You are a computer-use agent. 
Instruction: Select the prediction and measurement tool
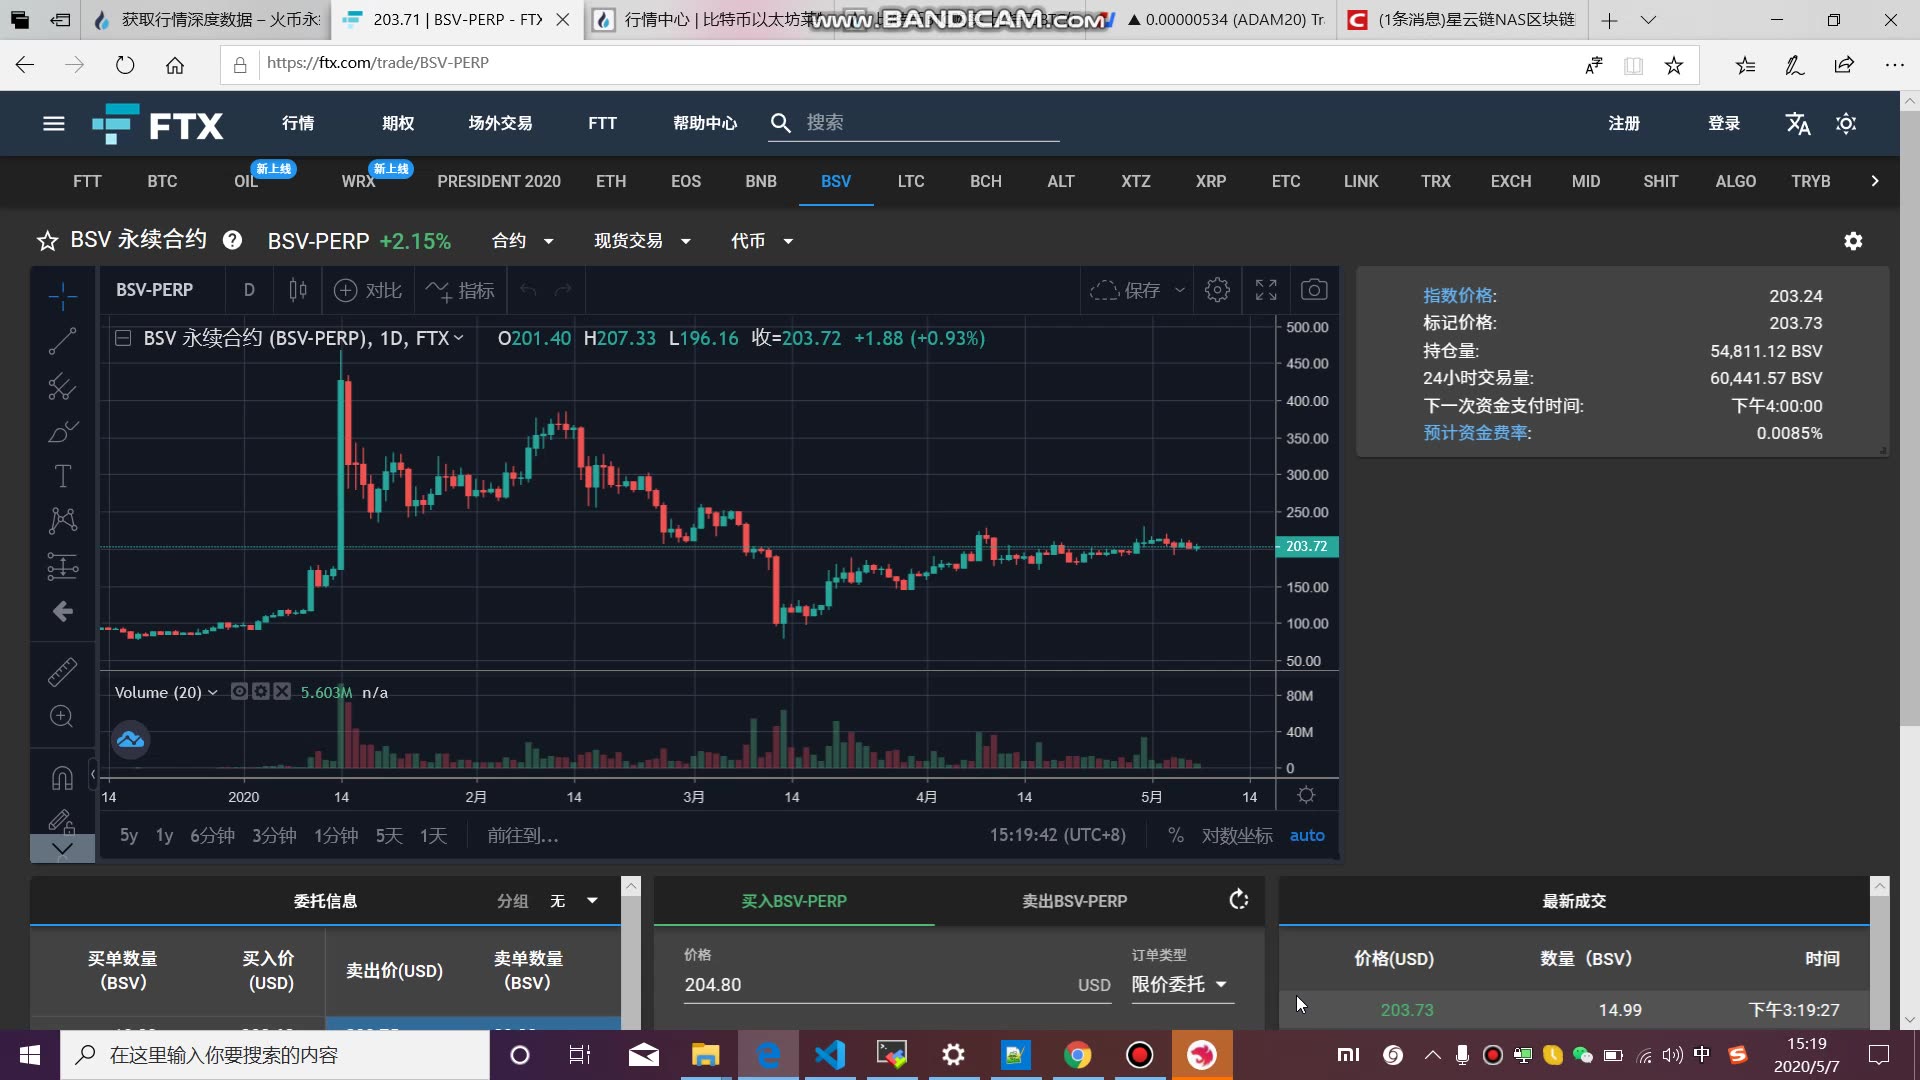point(62,567)
